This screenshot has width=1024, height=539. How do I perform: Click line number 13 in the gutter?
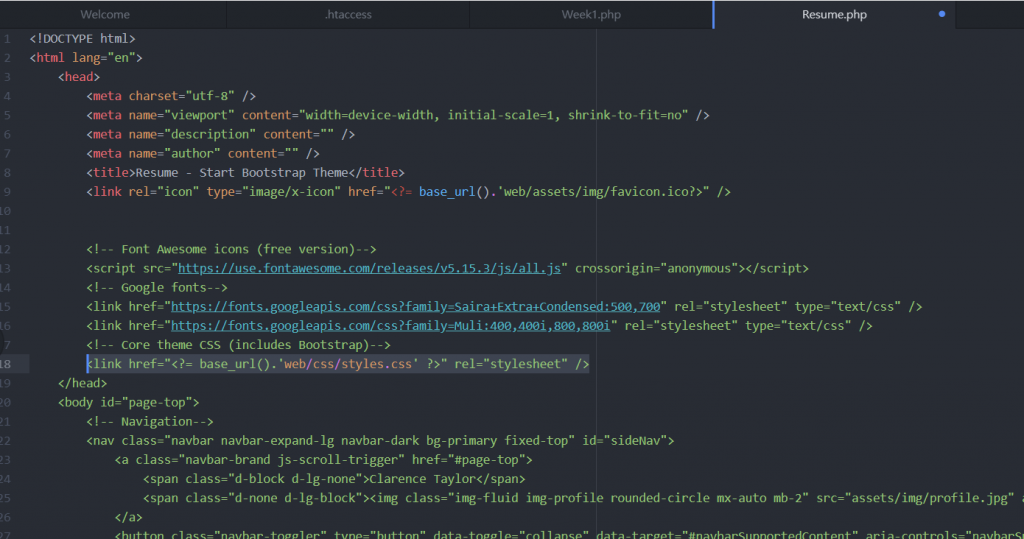click(x=6, y=269)
